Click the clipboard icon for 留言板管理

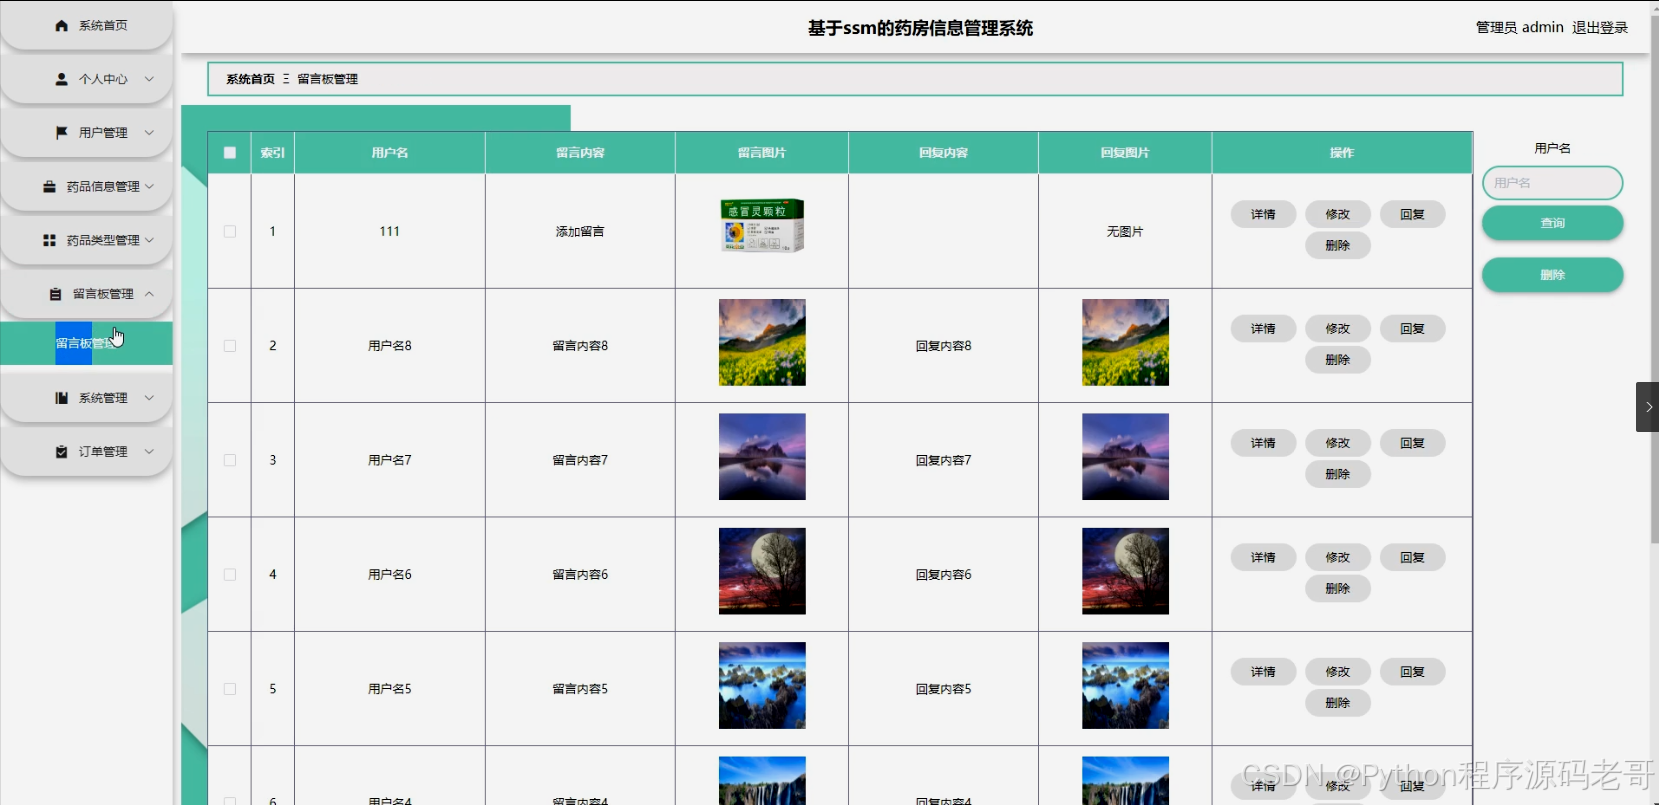[56, 294]
